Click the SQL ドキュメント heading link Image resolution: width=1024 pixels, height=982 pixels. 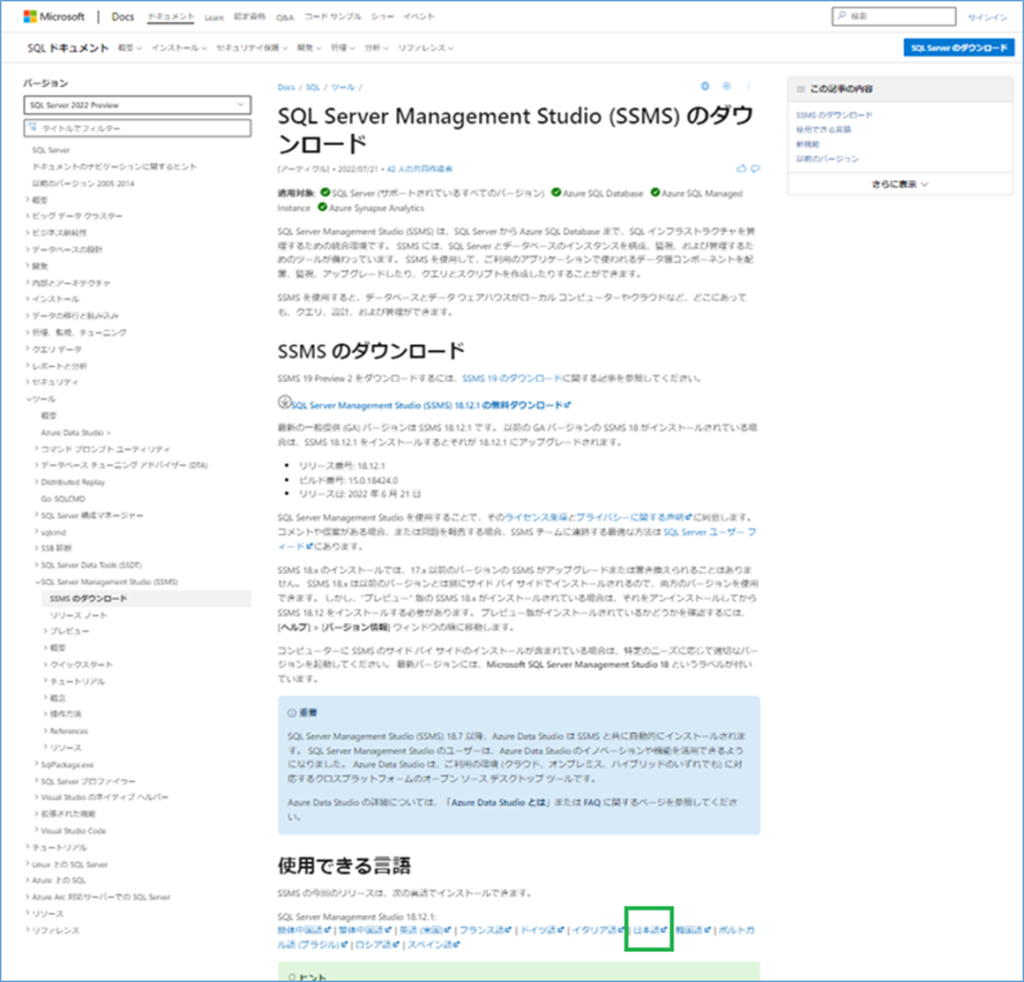tap(68, 48)
